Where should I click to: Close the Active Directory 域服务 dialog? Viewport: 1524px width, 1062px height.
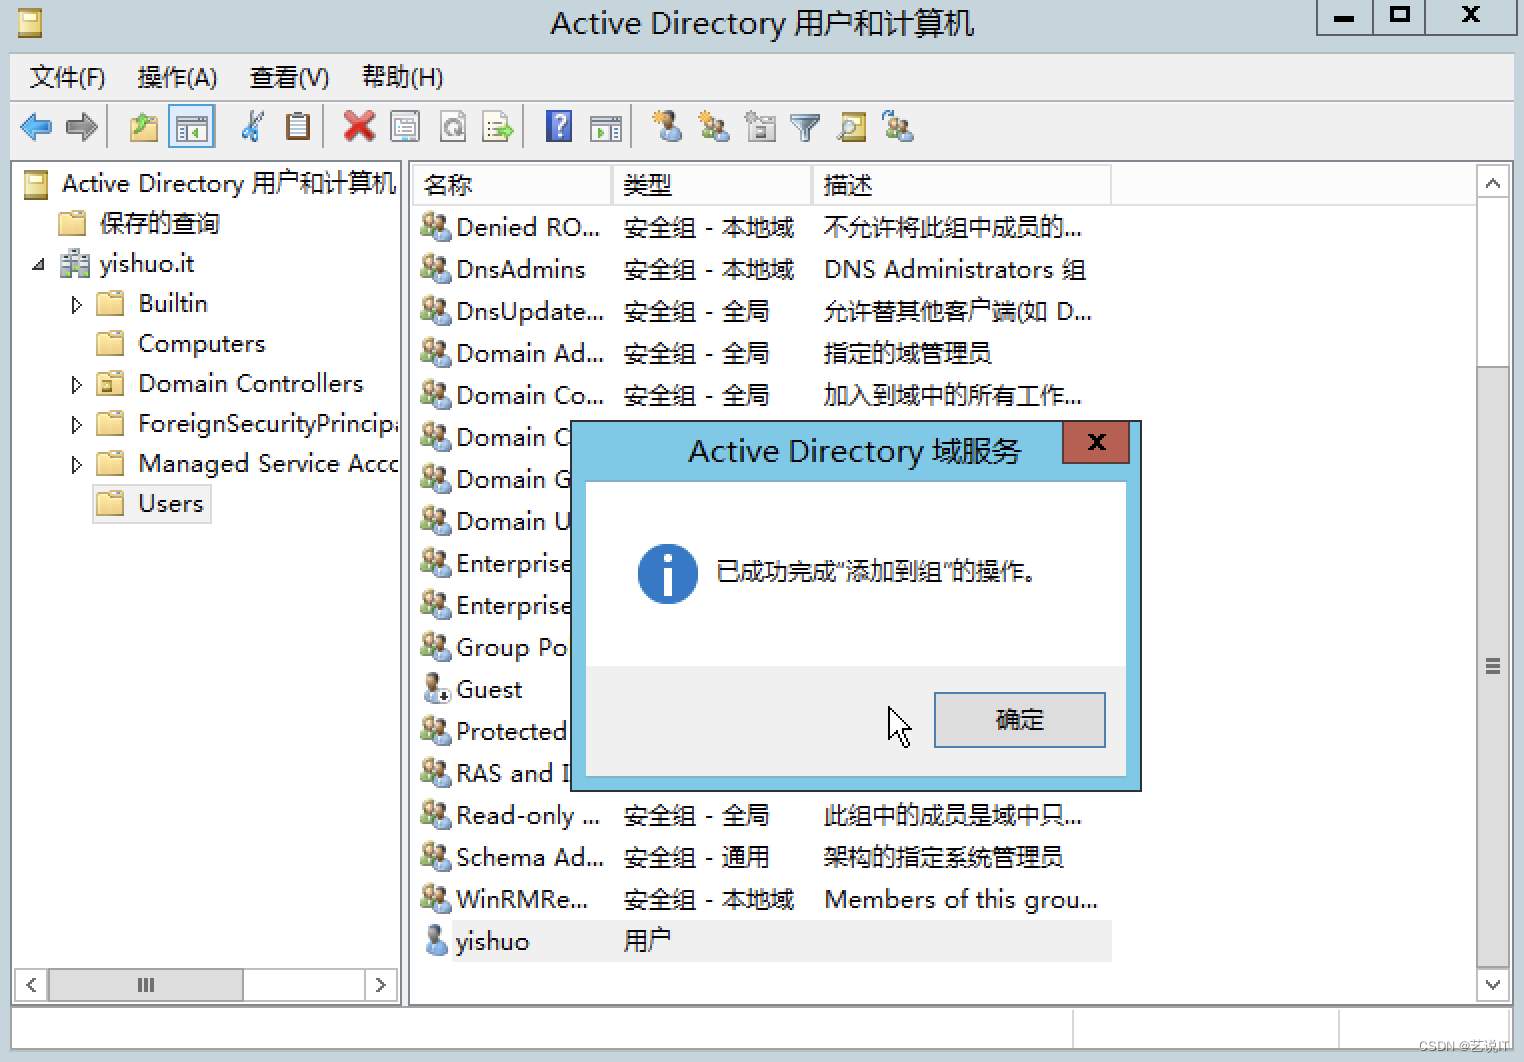point(1096,442)
